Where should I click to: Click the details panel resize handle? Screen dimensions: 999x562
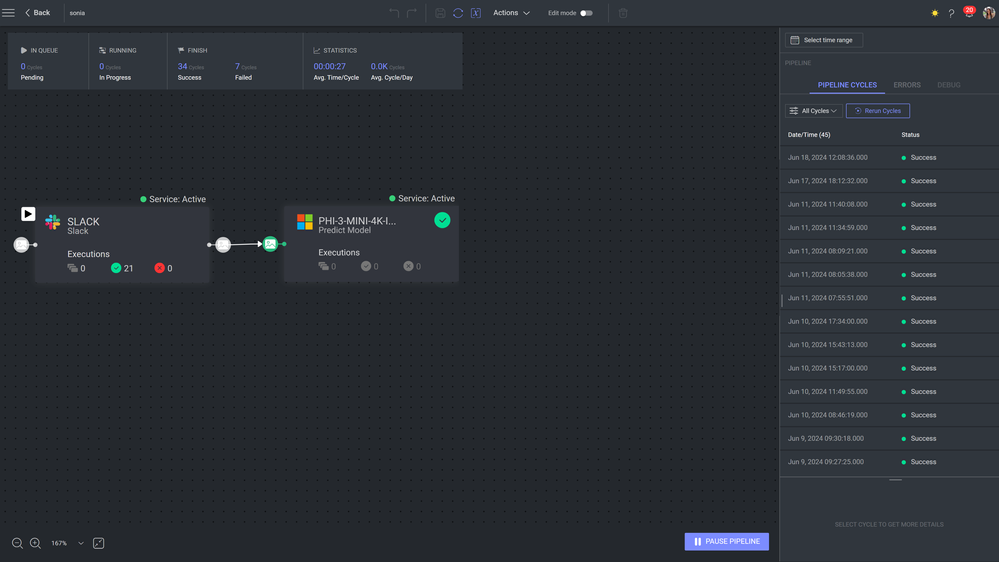tap(895, 480)
